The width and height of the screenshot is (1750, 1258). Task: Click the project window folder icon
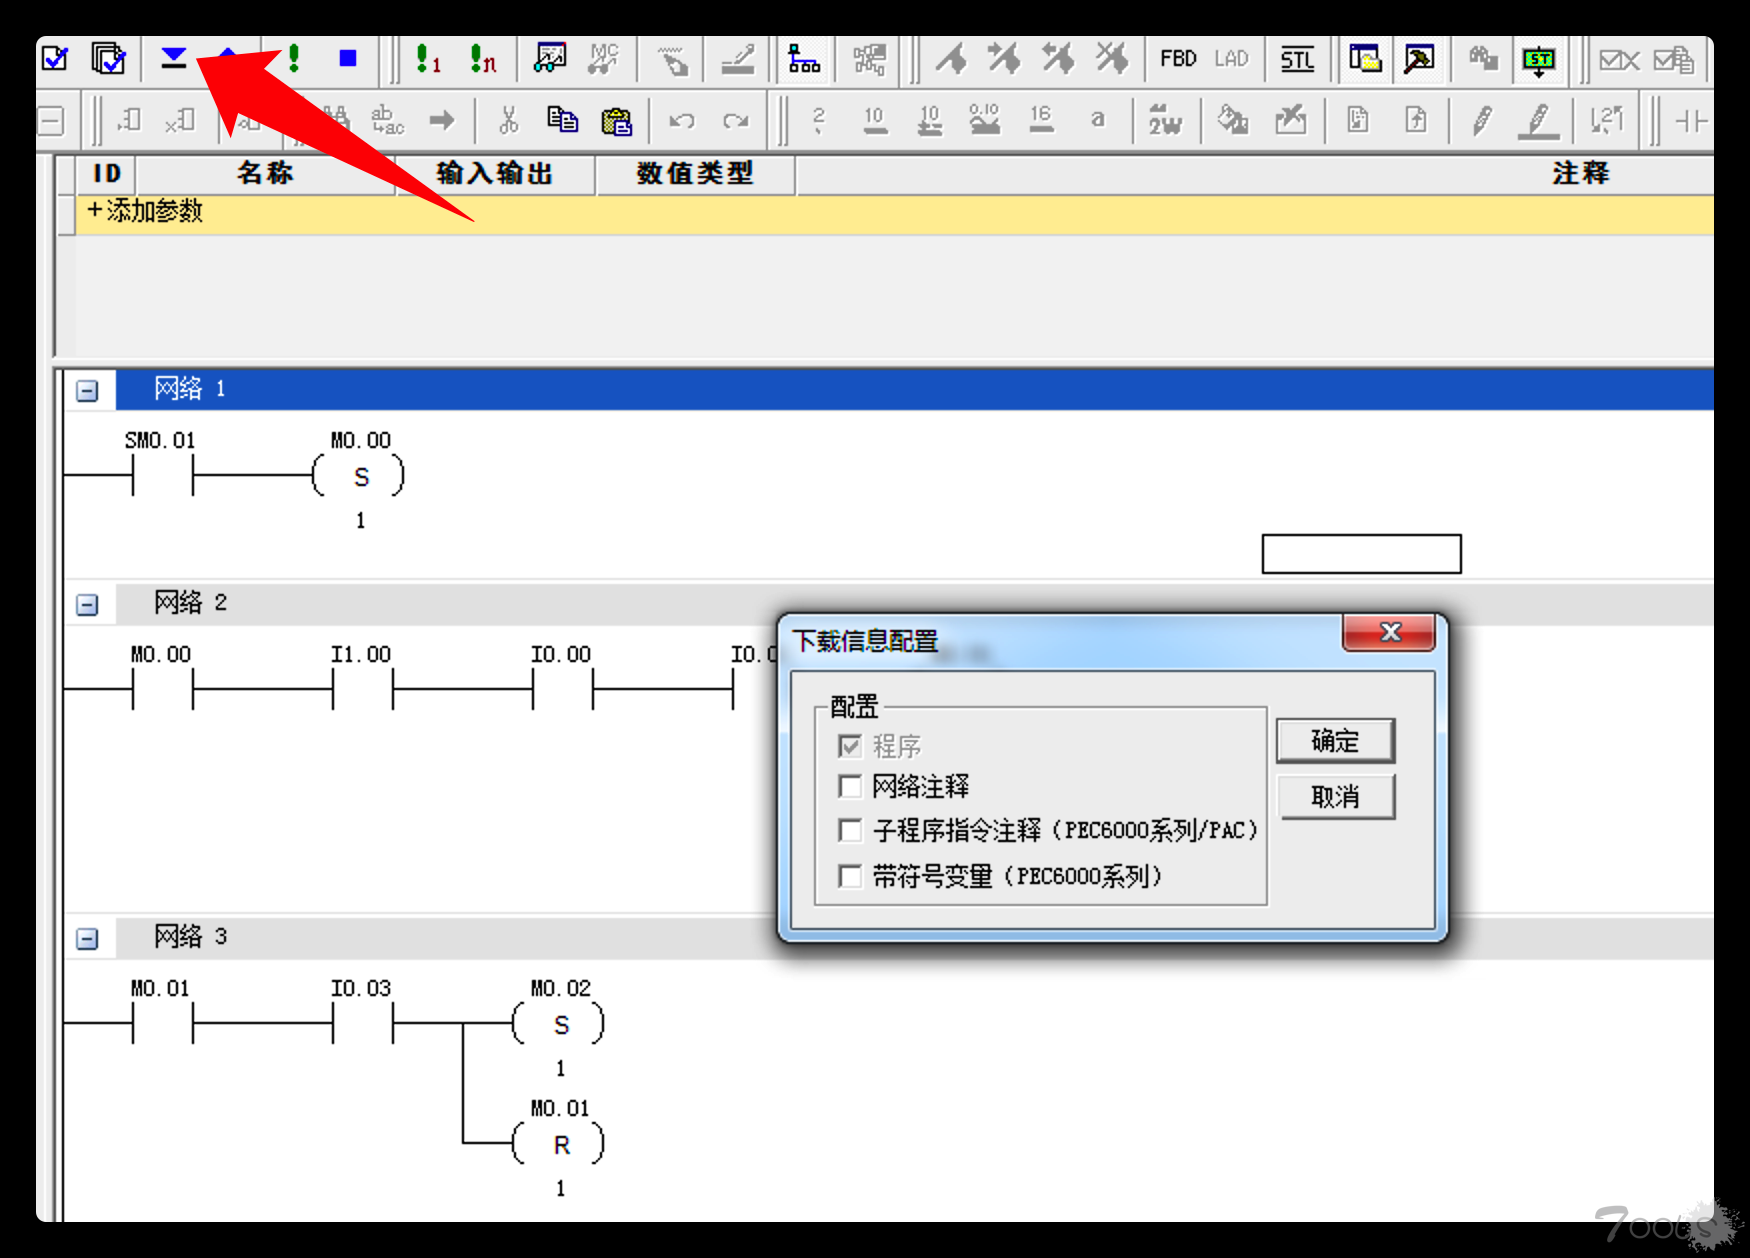(x=1365, y=59)
